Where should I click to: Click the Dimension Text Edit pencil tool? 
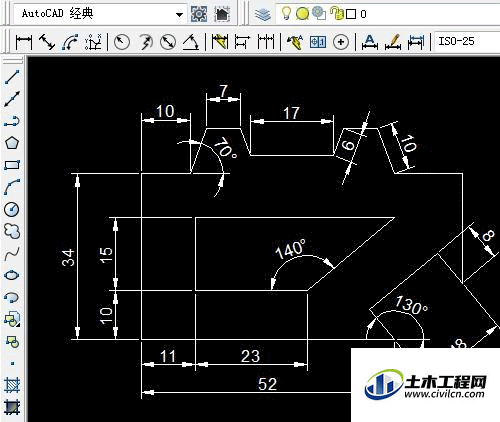[393, 42]
